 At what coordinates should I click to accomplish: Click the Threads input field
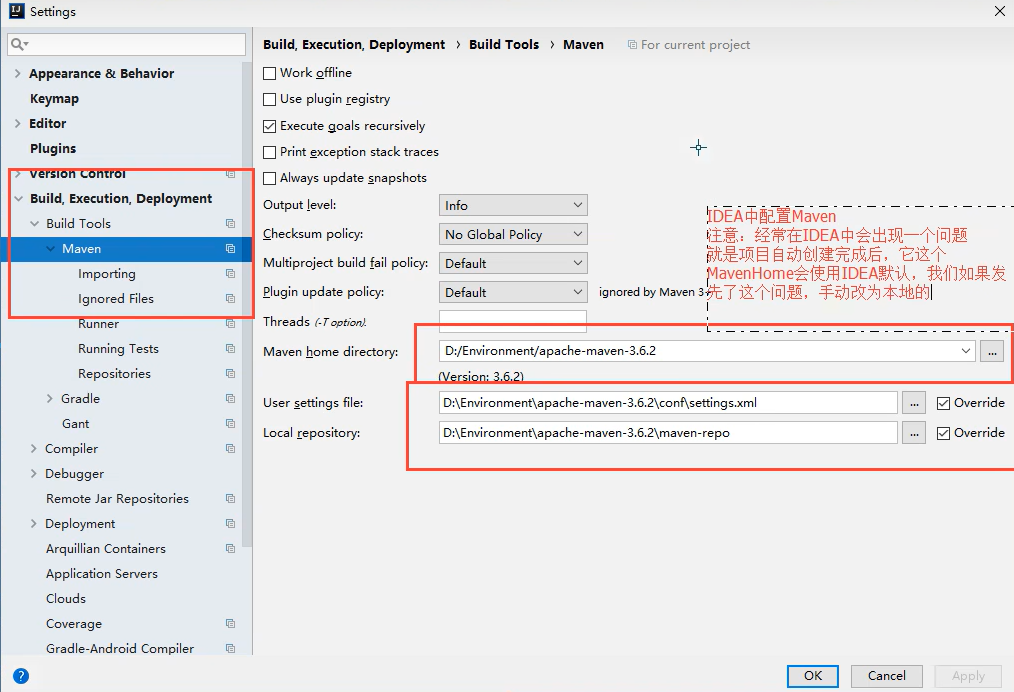(513, 321)
